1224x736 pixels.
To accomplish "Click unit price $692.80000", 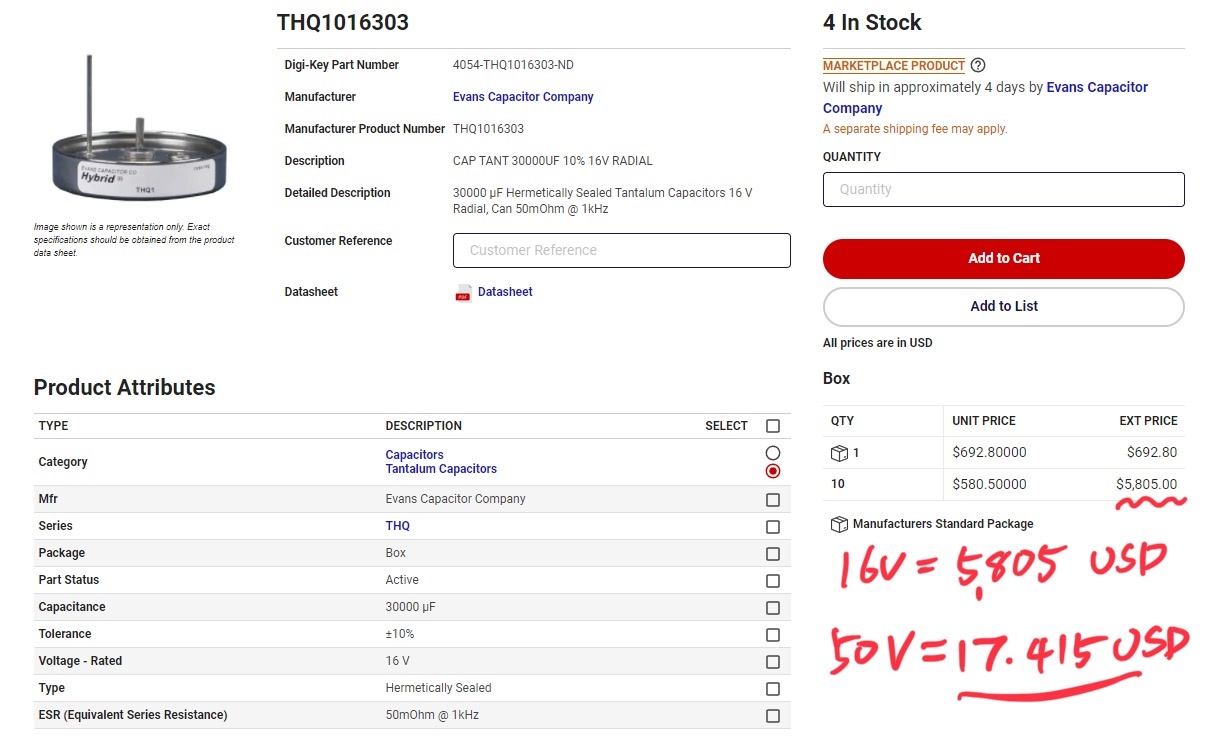I will pos(989,452).
